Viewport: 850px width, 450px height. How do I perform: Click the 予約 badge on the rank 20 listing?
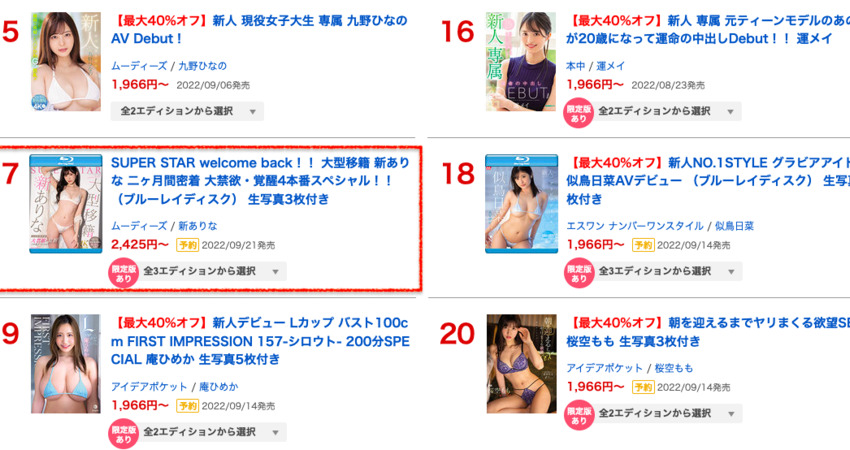click(x=643, y=387)
